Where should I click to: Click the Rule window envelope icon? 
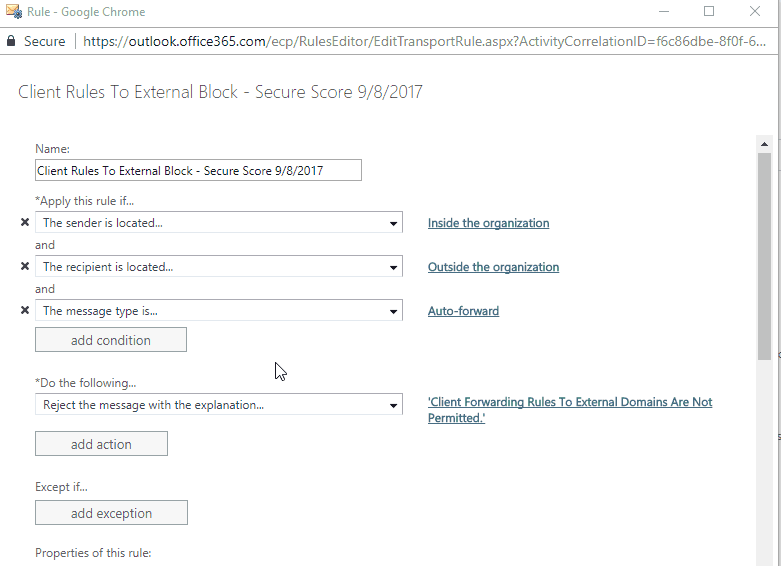(x=13, y=11)
